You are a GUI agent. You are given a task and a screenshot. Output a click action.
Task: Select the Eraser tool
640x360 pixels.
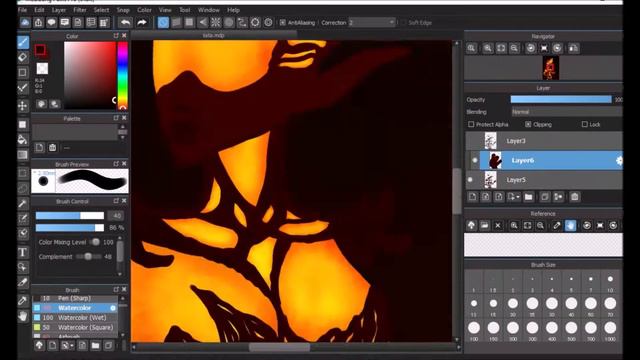pyautogui.click(x=23, y=57)
